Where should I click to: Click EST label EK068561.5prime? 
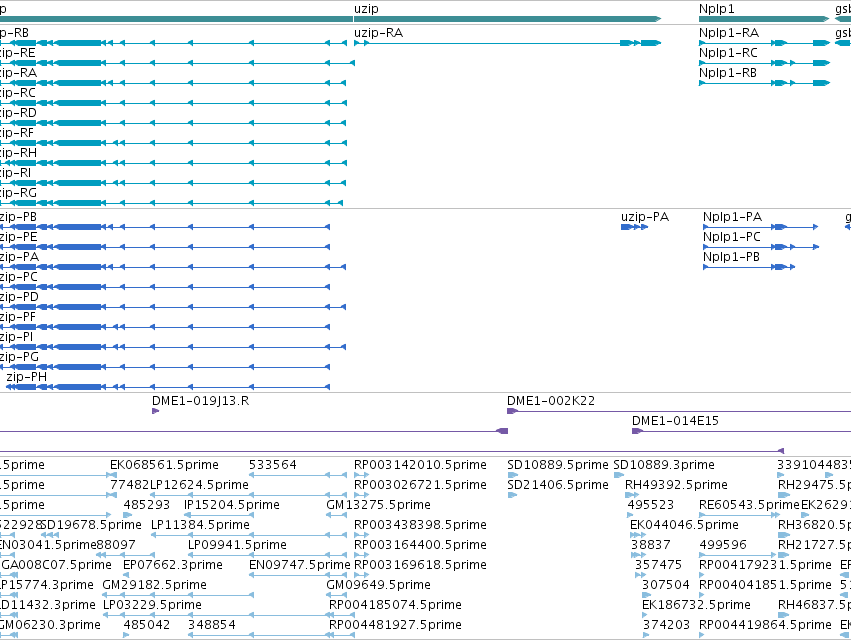[164, 465]
